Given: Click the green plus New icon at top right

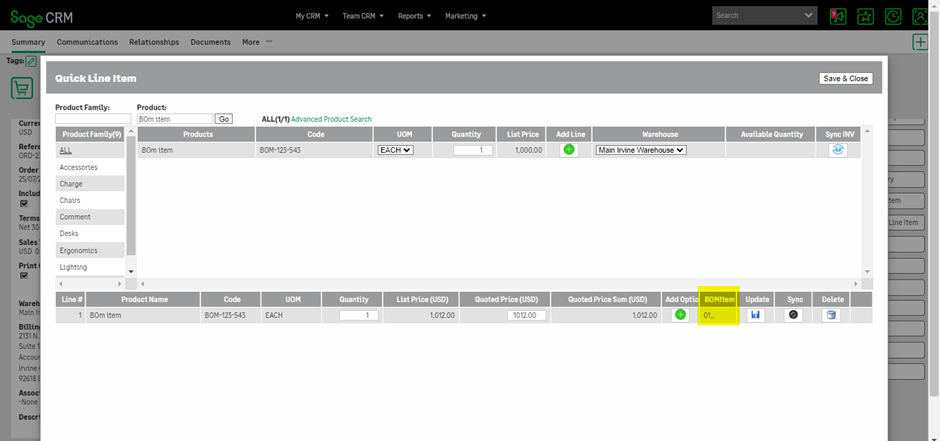Looking at the screenshot, I should point(920,42).
